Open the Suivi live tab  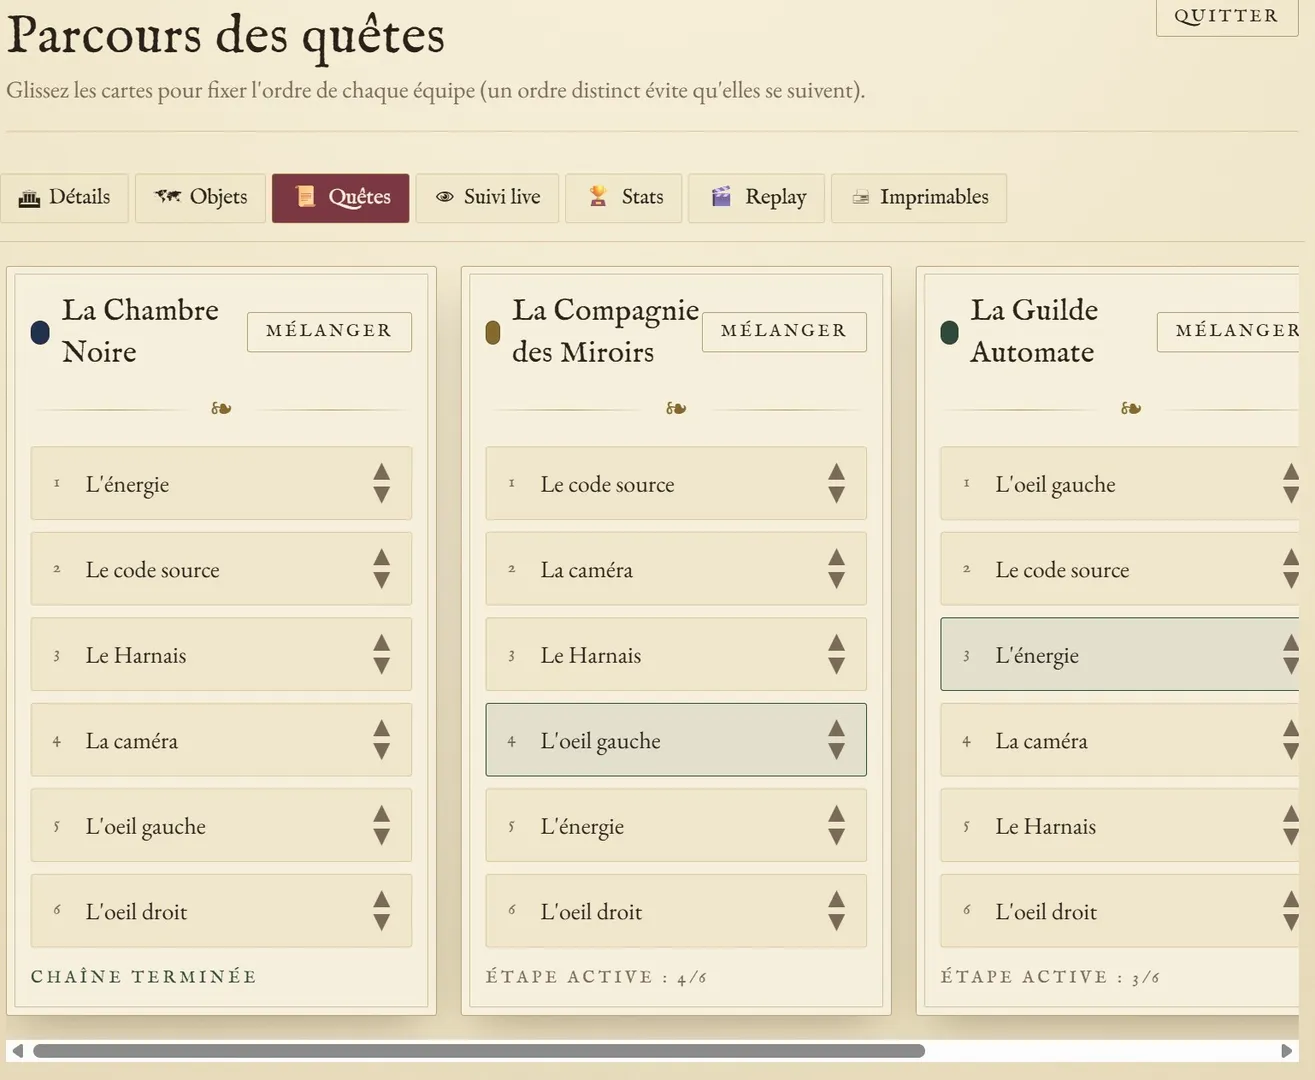[x=488, y=198]
